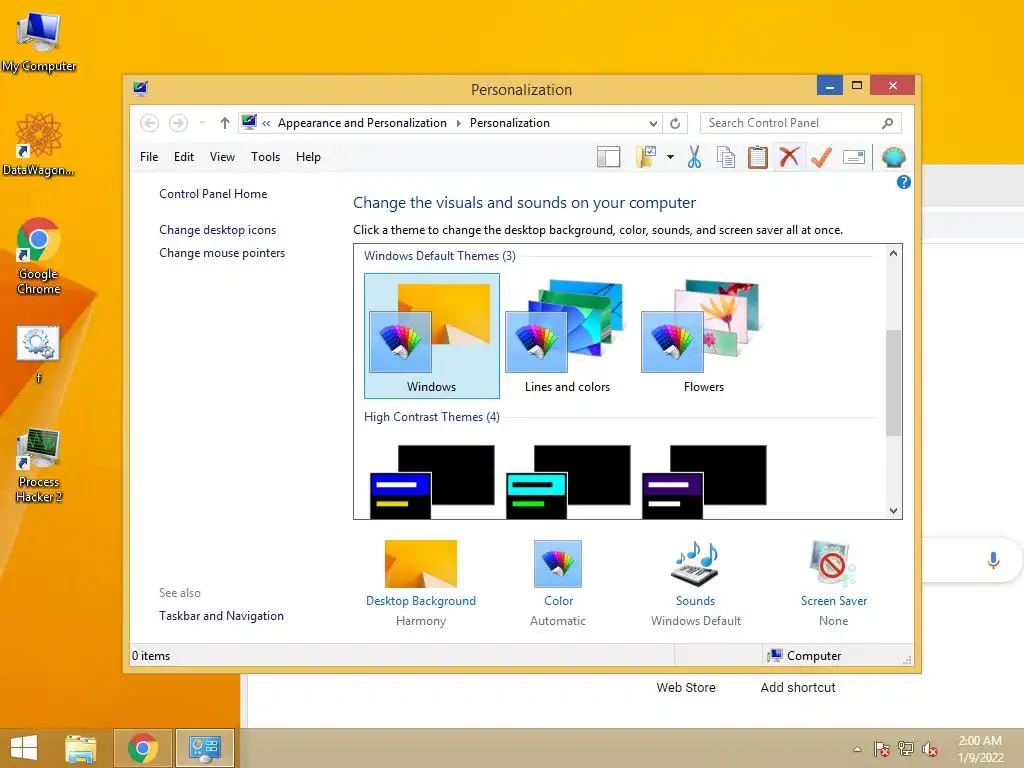Click the Control Panel taskbar button
The width and height of the screenshot is (1024, 768).
(x=204, y=748)
